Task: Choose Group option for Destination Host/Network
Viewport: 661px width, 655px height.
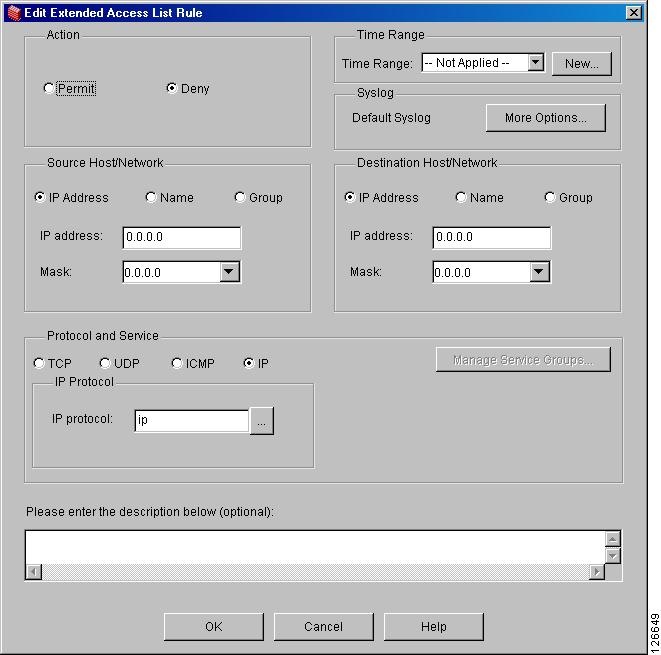Action: coord(549,197)
